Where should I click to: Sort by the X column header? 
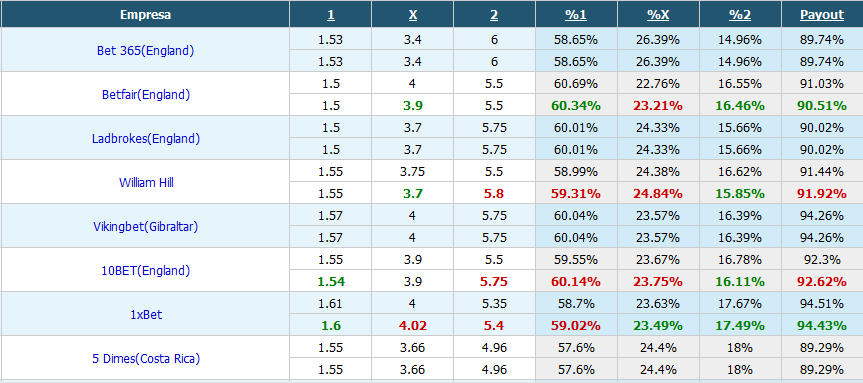pyautogui.click(x=413, y=15)
